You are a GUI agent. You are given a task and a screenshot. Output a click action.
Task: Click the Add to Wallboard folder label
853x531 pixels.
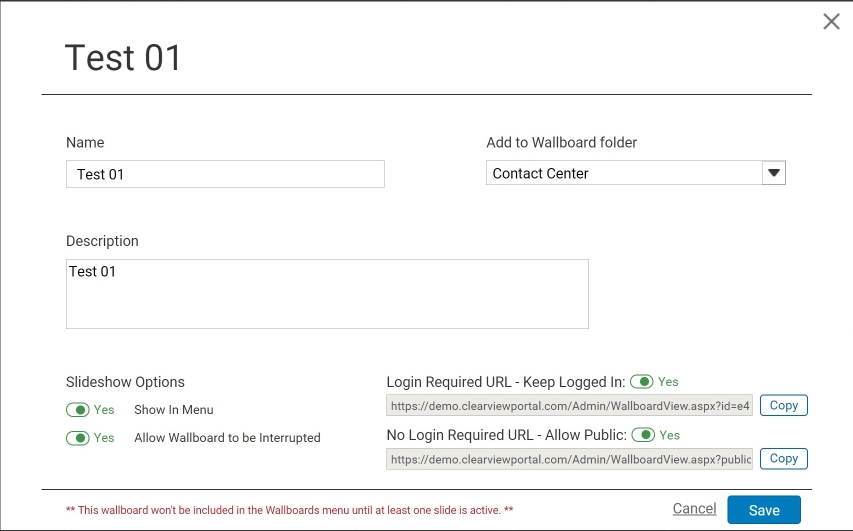pyautogui.click(x=561, y=143)
